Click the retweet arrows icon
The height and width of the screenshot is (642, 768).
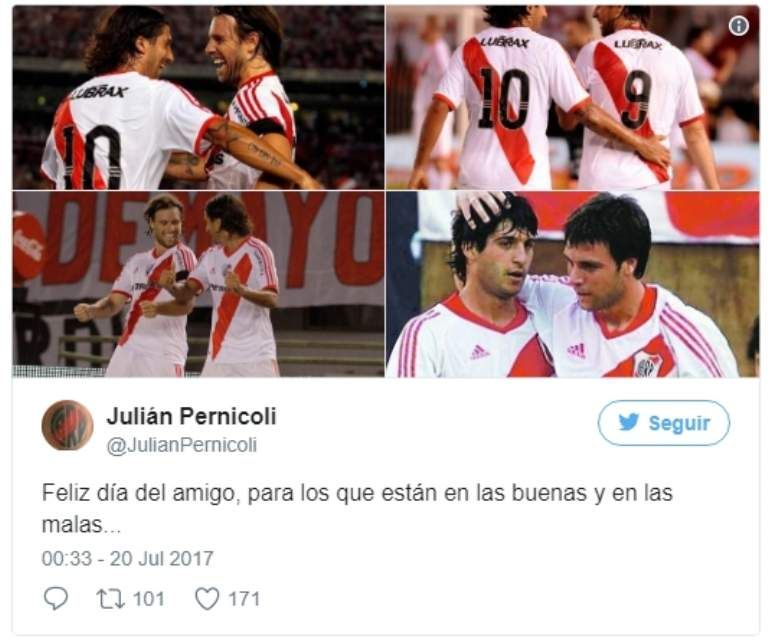(x=111, y=599)
